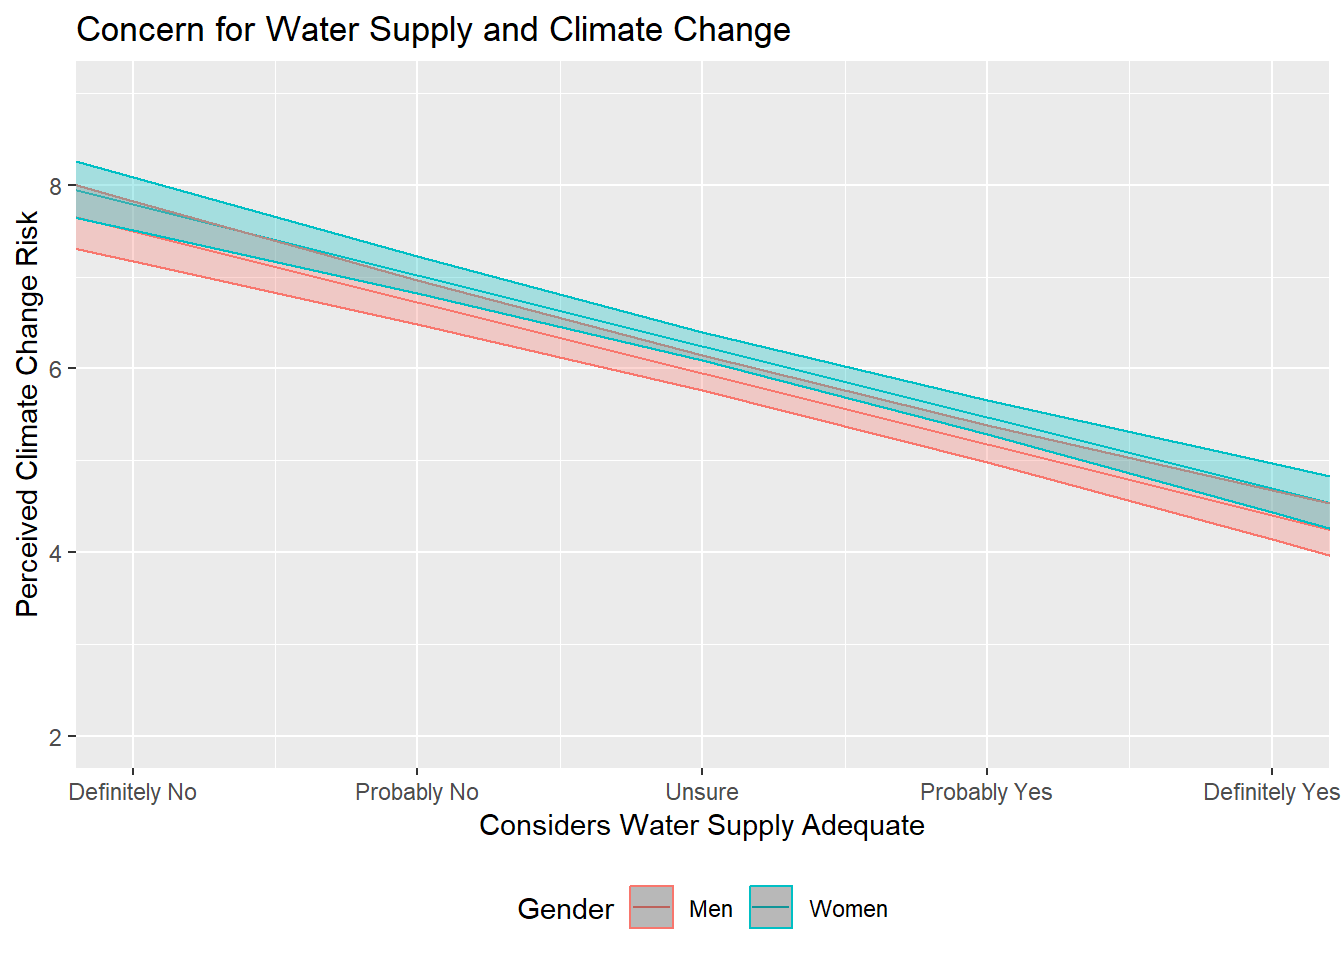Click the "Definitely Yes" x-axis label
The image size is (1344, 960).
(x=1270, y=792)
